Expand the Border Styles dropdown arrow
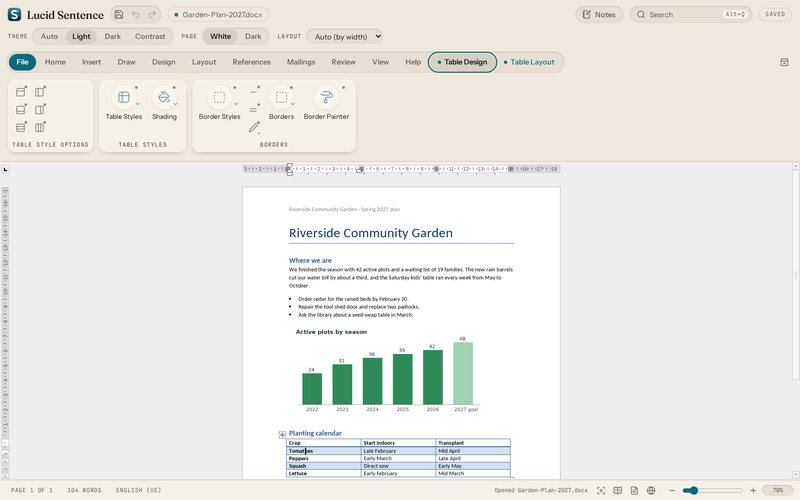The height and width of the screenshot is (500, 800). coord(236,104)
